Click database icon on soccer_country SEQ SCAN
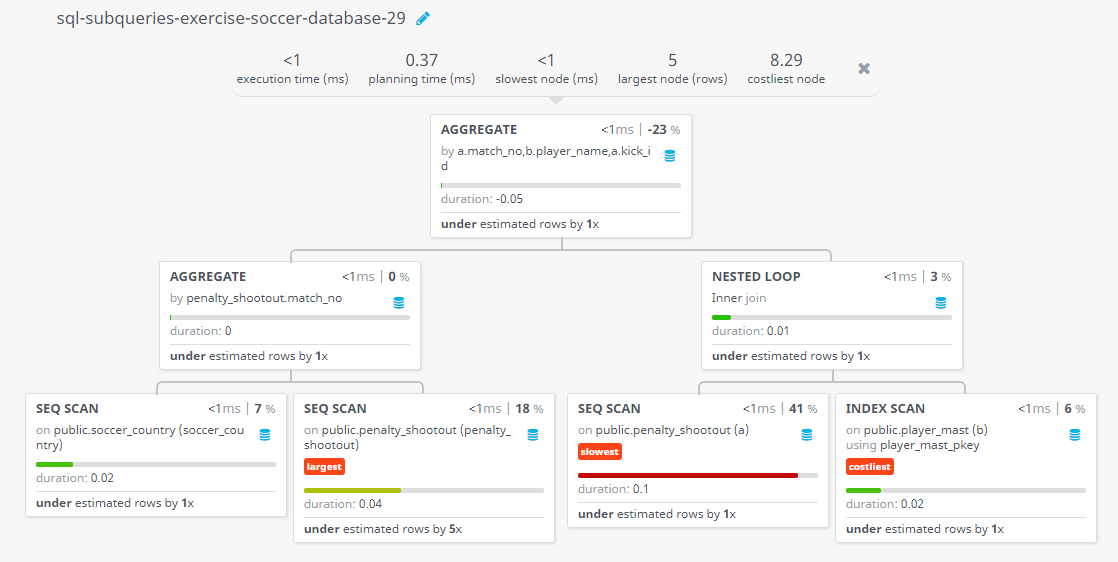Viewport: 1118px width, 562px height. click(265, 435)
